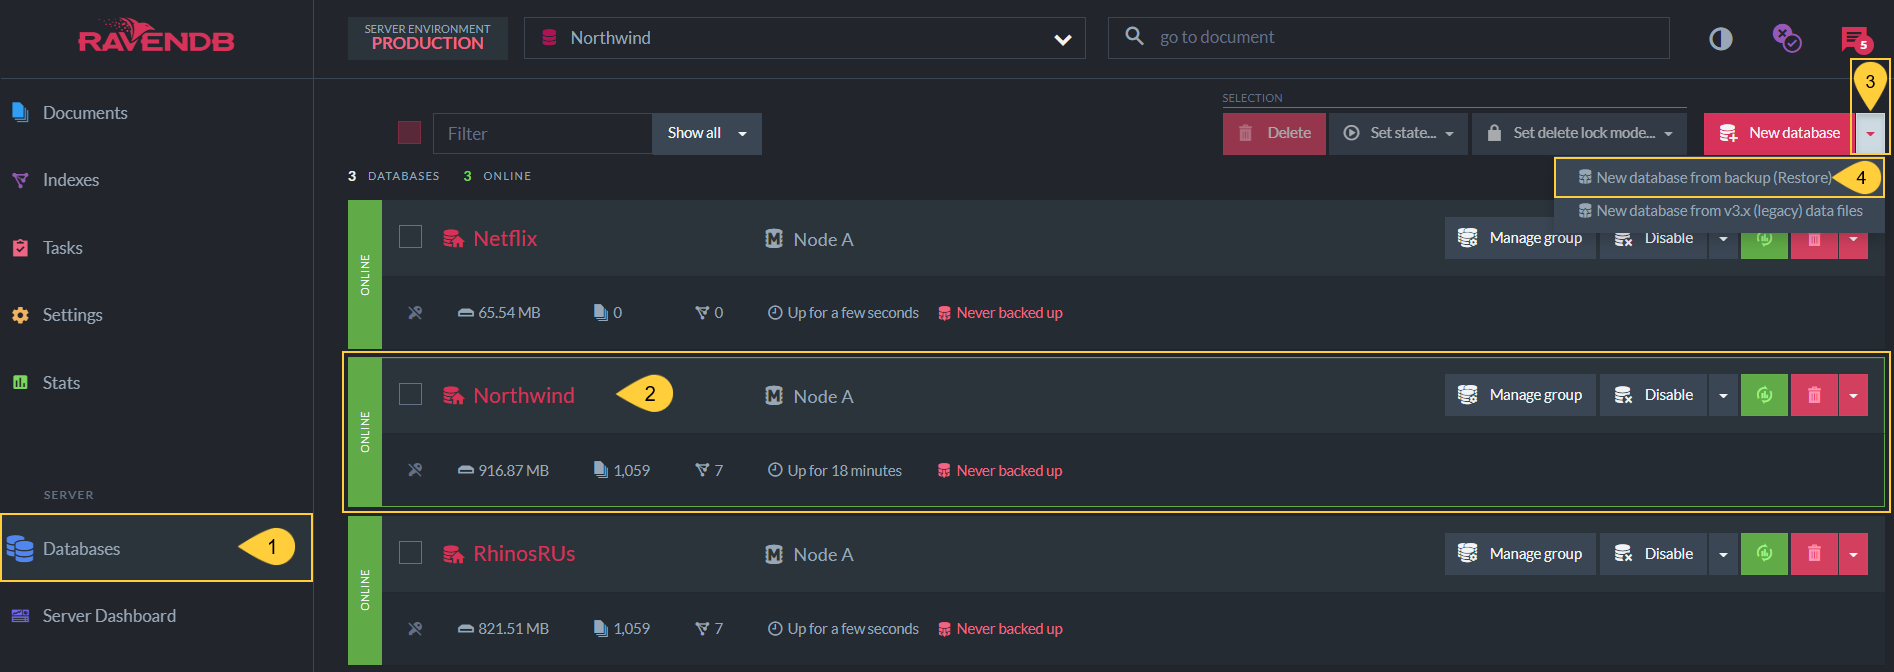Click the database icon beside RhinosRUs name
1894x672 pixels.
click(x=453, y=553)
